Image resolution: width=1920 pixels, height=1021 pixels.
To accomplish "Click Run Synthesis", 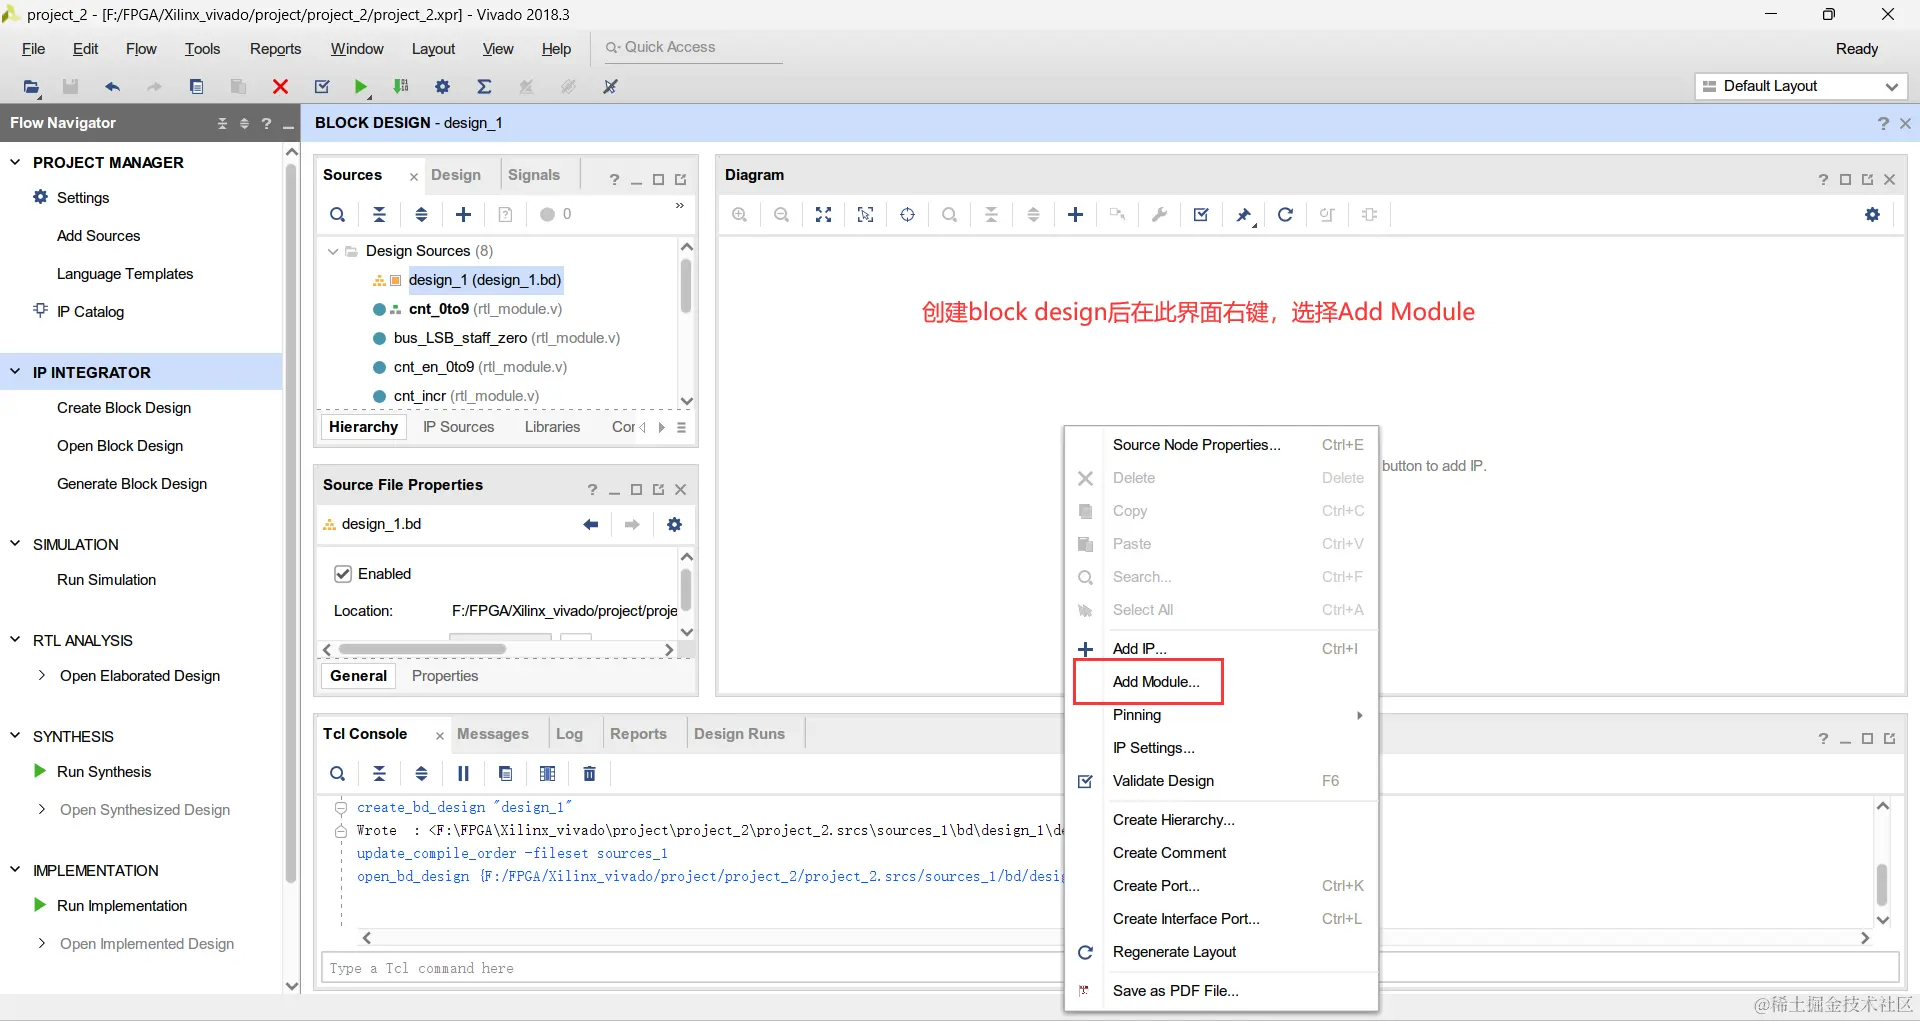I will pos(104,772).
